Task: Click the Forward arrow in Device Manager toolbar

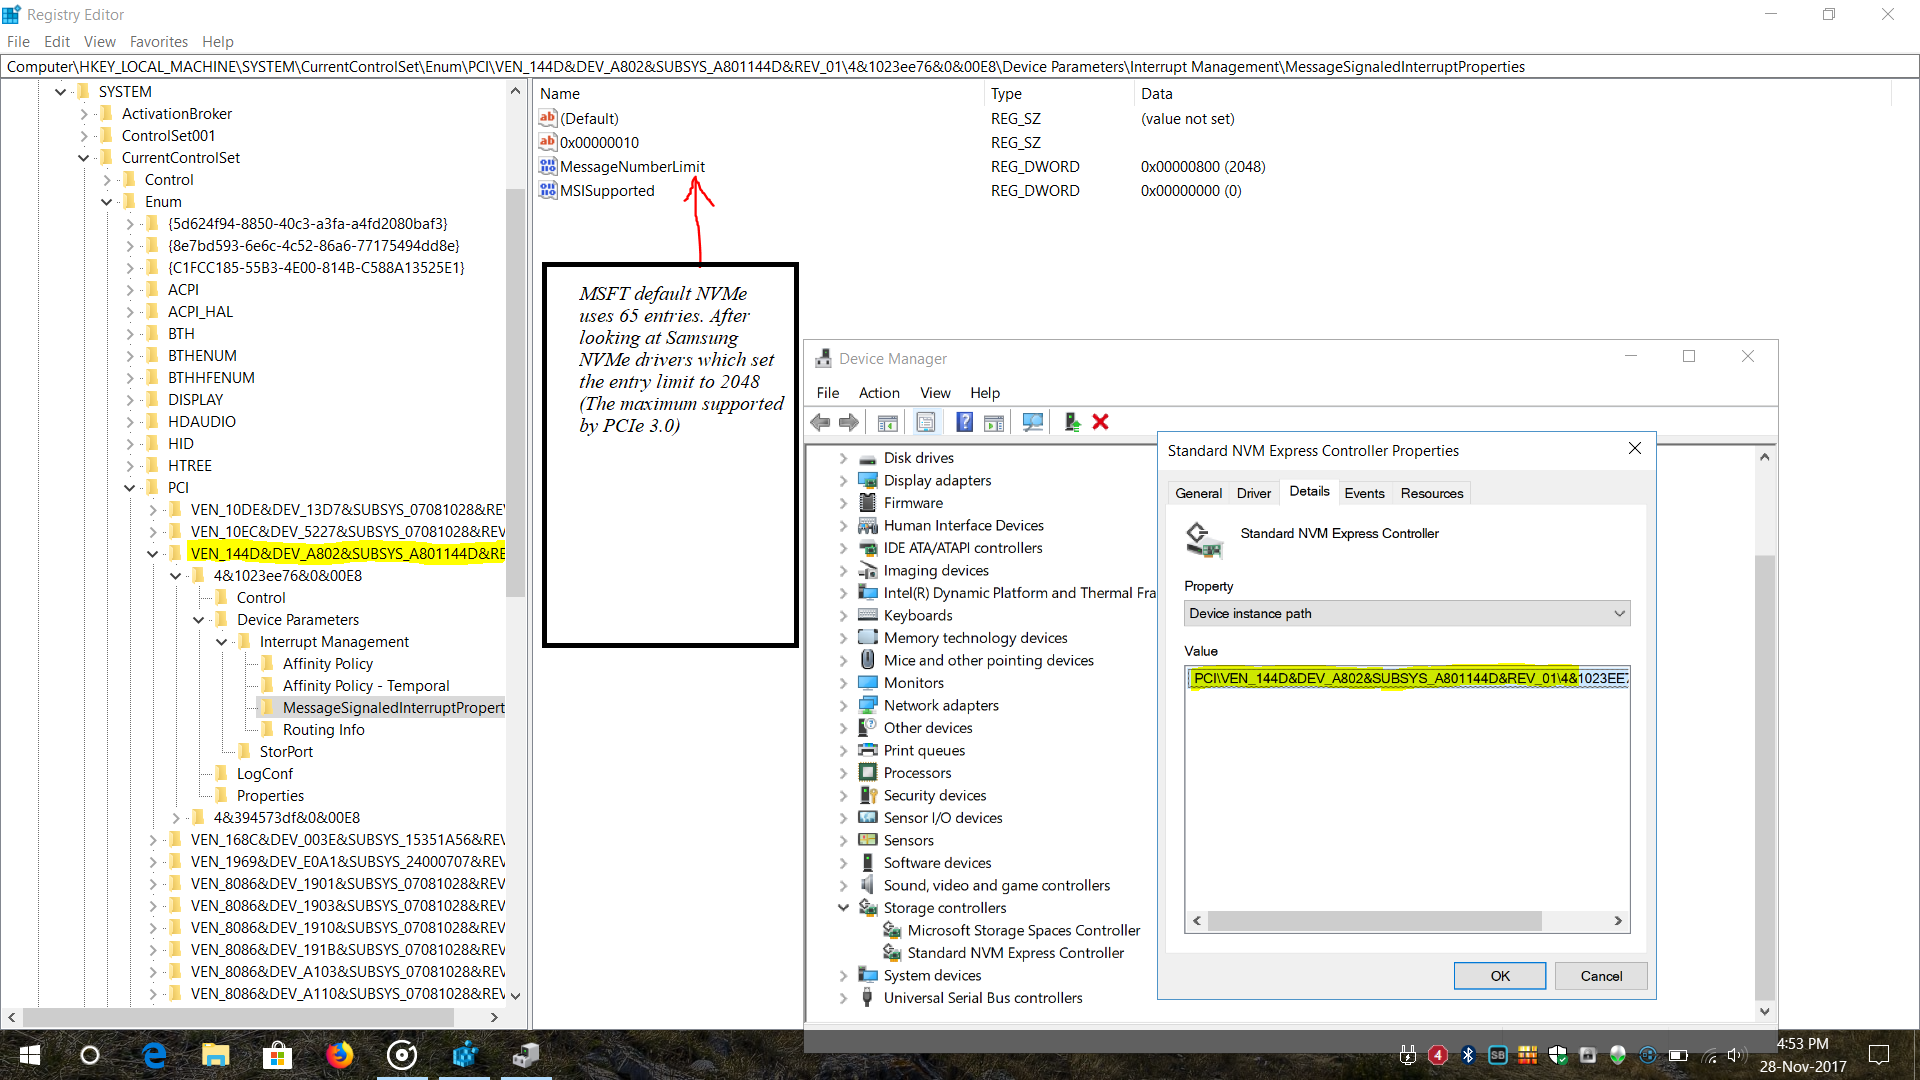Action: pos(848,422)
